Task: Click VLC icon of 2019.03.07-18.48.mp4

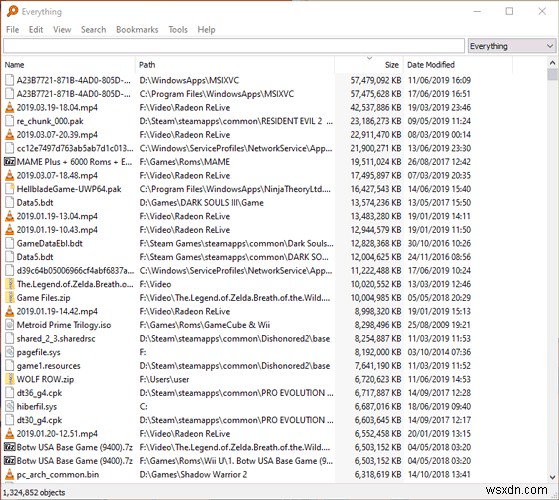Action: 10,175
